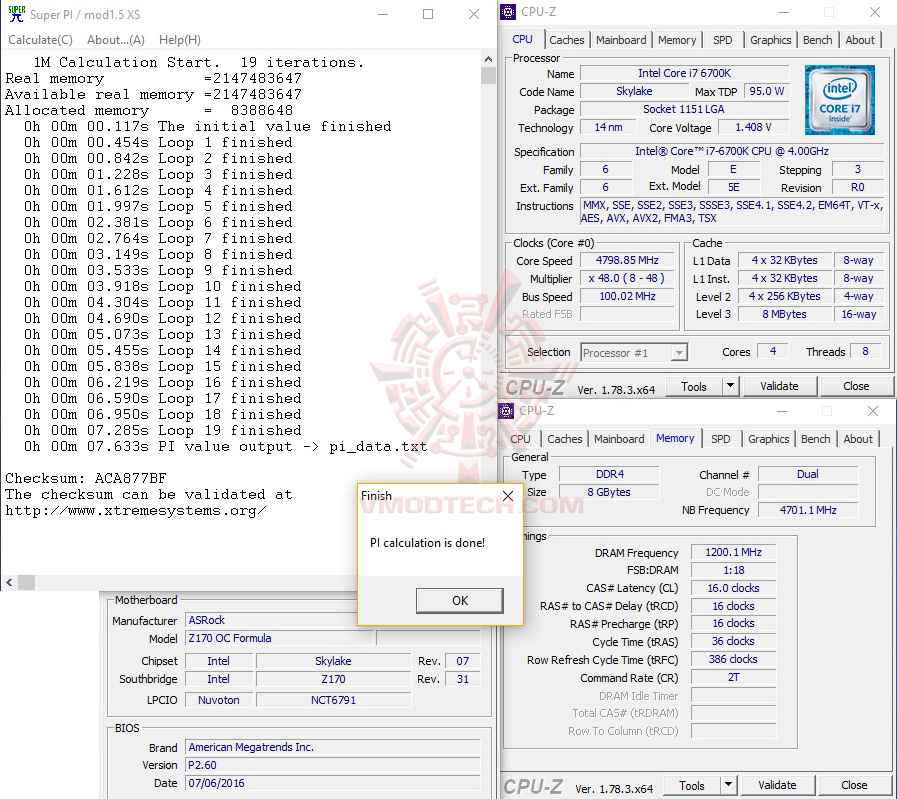
Task: Close the Finish dialog with X
Action: tap(507, 496)
